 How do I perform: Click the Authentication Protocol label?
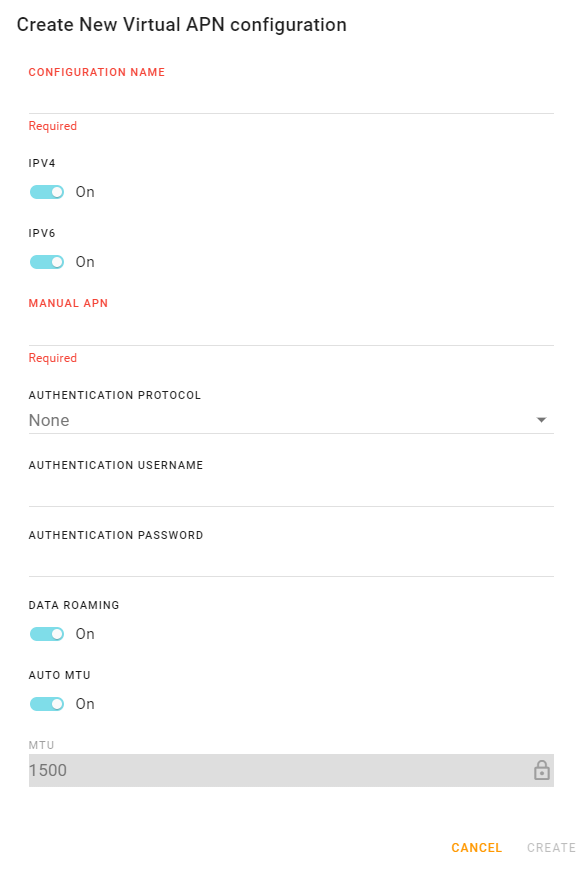115,395
